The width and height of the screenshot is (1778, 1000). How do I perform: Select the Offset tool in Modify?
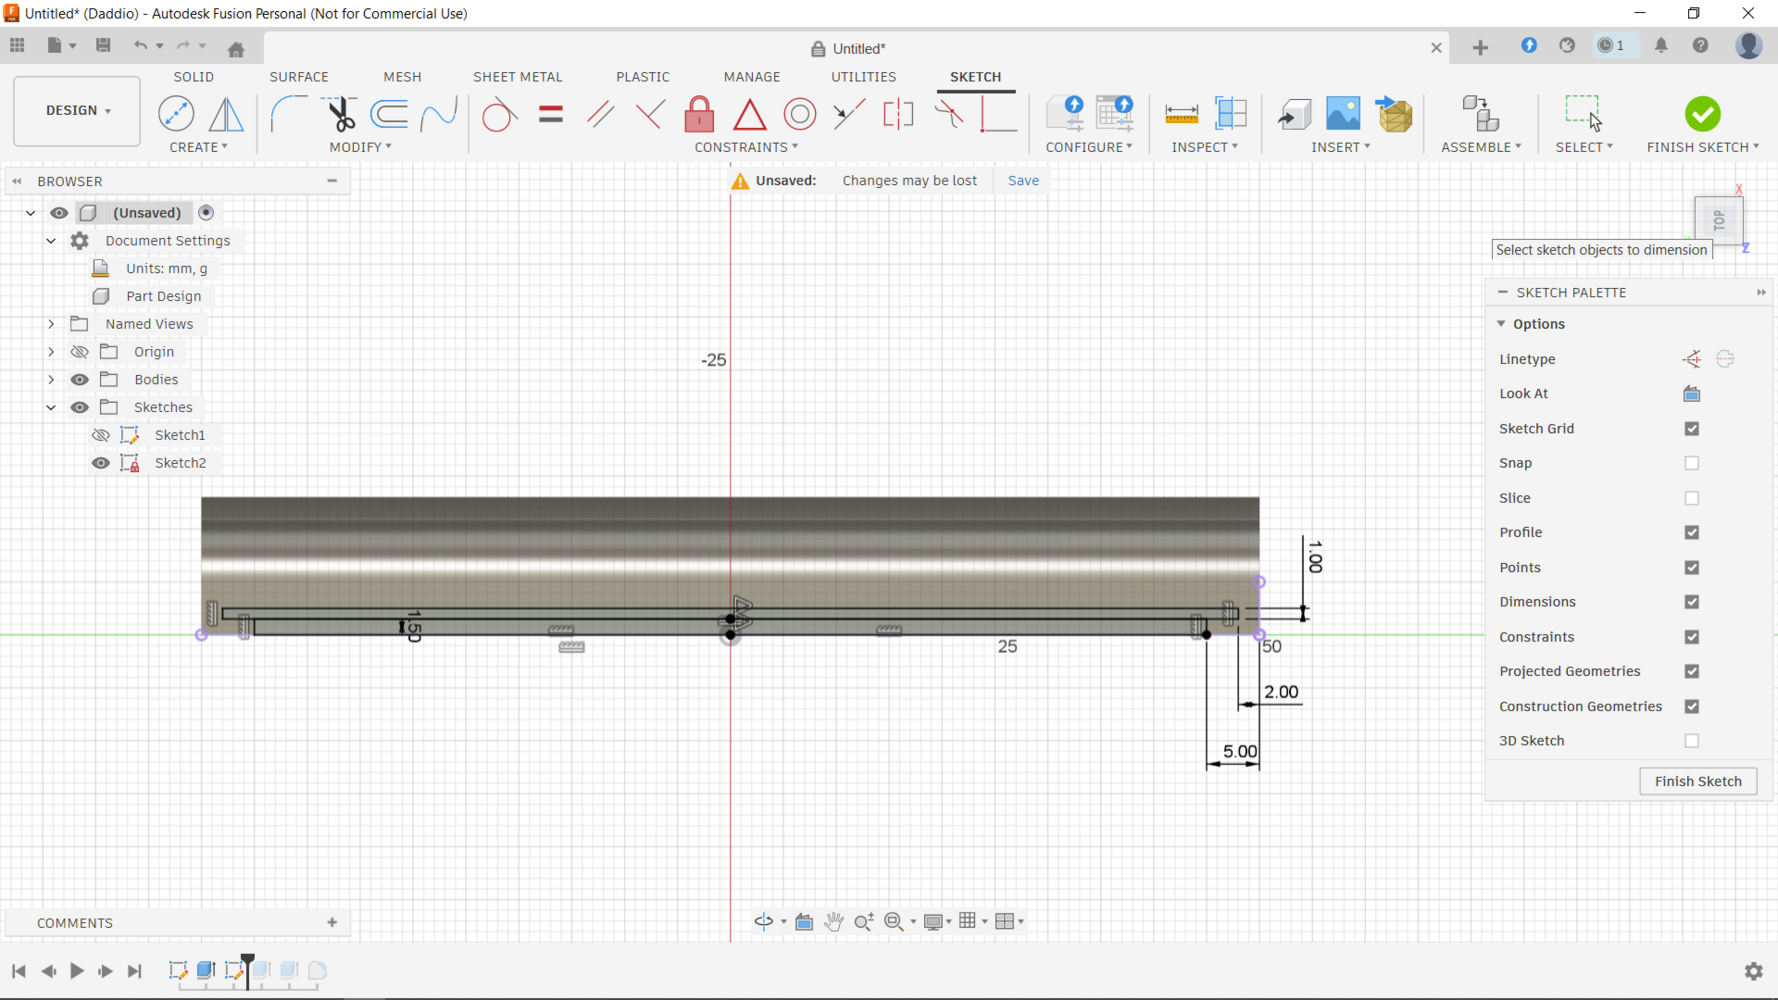[x=389, y=114]
